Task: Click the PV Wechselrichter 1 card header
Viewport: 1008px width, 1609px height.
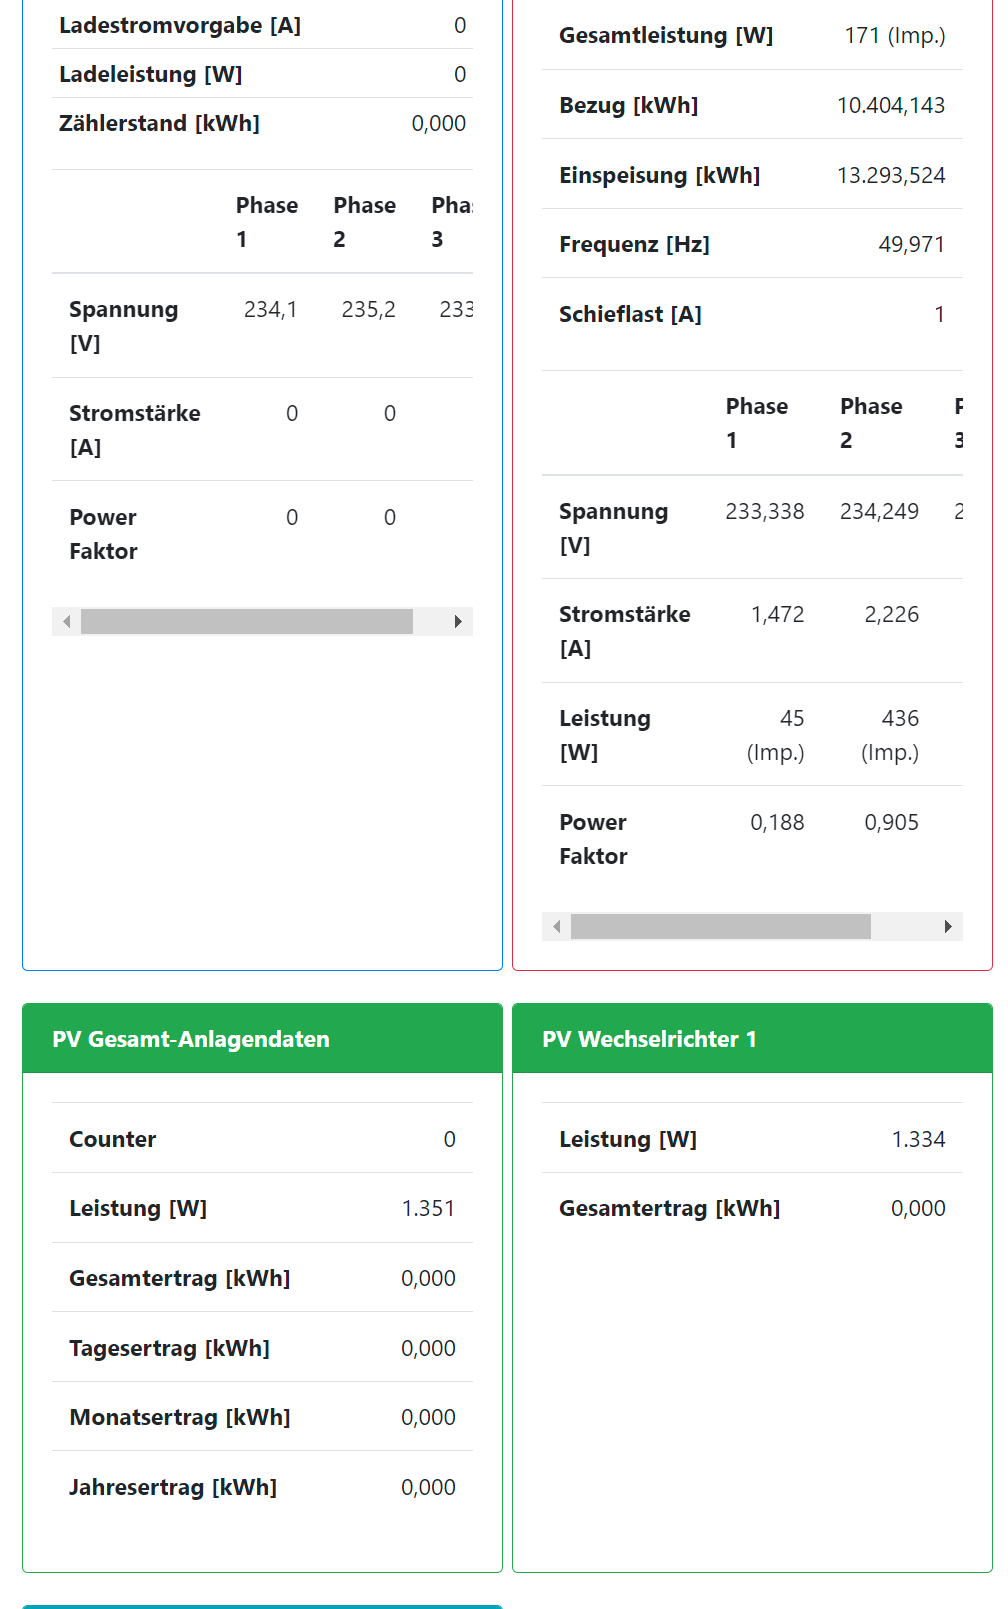Action: (752, 1039)
